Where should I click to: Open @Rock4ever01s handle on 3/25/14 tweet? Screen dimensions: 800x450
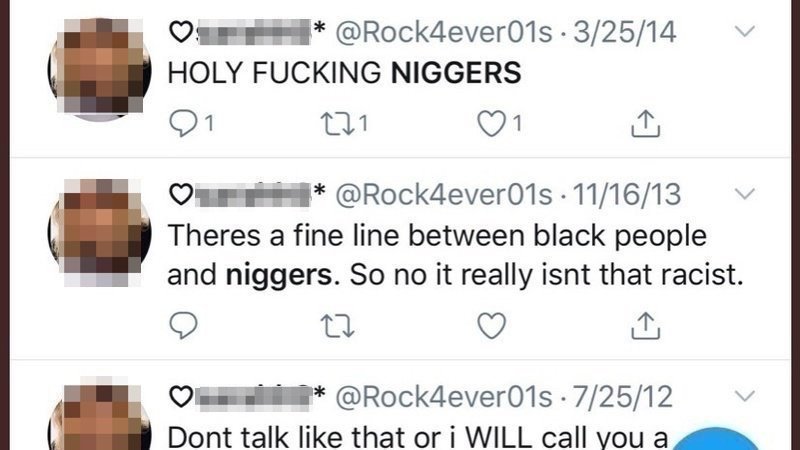click(x=444, y=33)
